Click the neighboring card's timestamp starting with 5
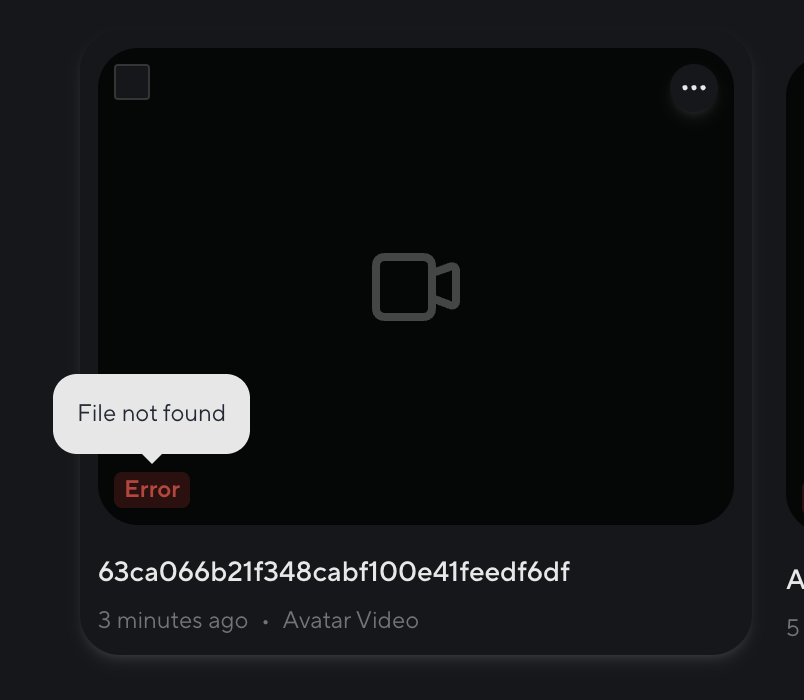This screenshot has height=700, width=804. coord(793,628)
